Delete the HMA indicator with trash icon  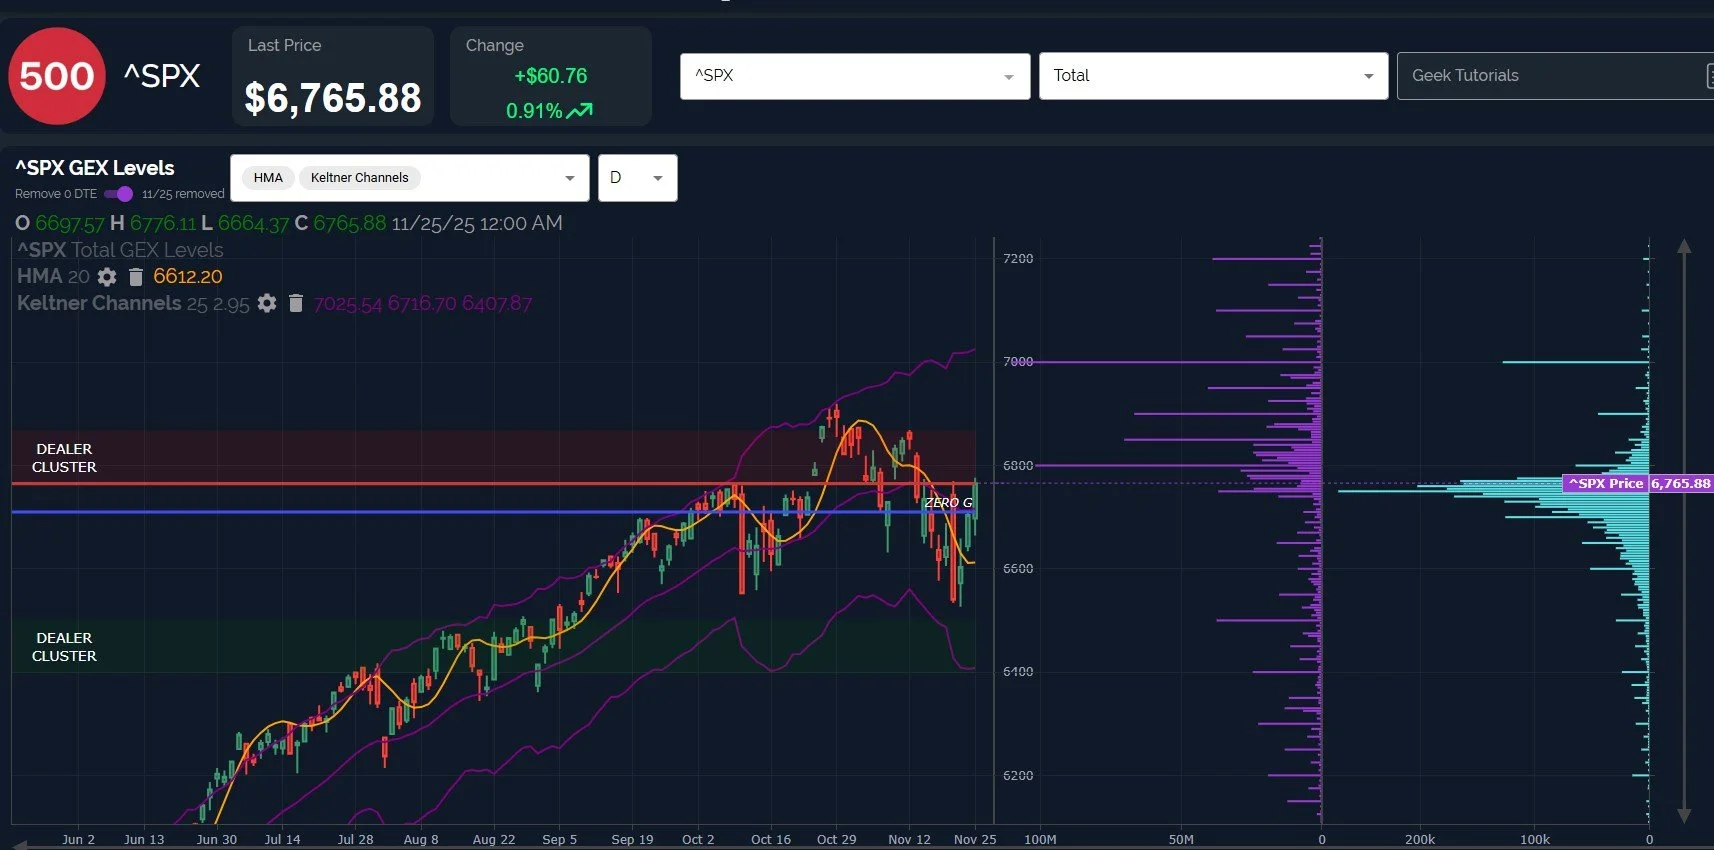point(136,277)
